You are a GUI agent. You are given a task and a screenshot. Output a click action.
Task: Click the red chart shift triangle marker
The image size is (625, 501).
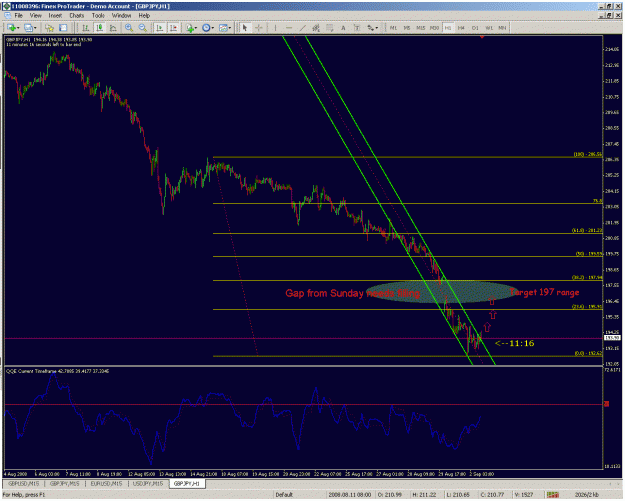(x=482, y=37)
